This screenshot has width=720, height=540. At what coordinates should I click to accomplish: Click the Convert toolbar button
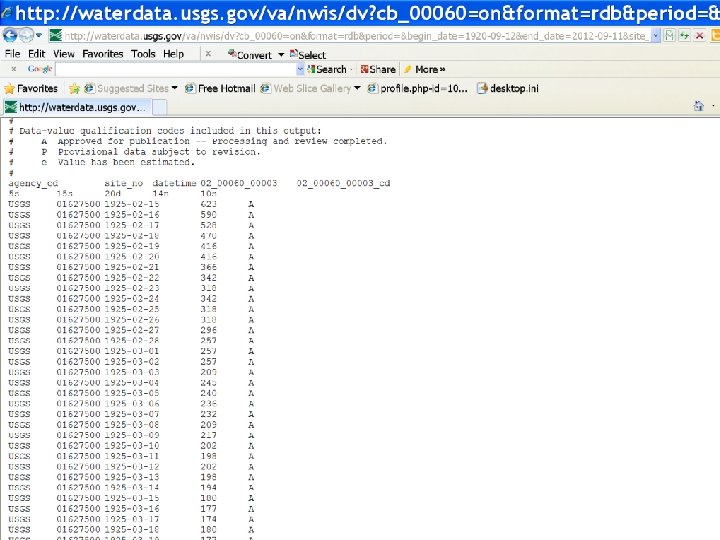pyautogui.click(x=250, y=55)
